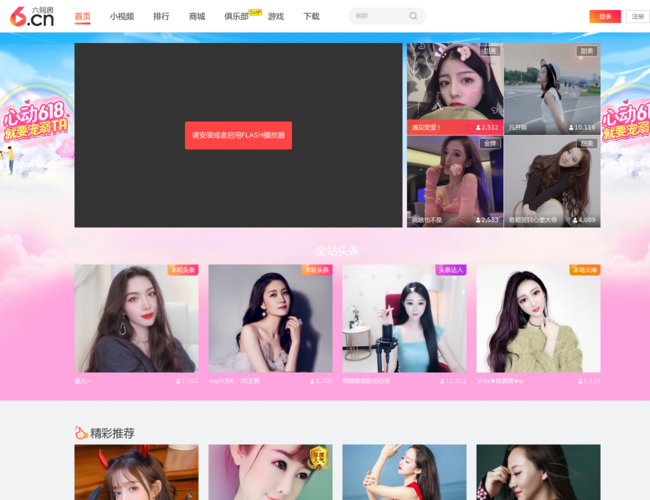Viewport: 650px width, 500px height.
Task: Open the 首页 navigation tab
Action: tap(82, 17)
